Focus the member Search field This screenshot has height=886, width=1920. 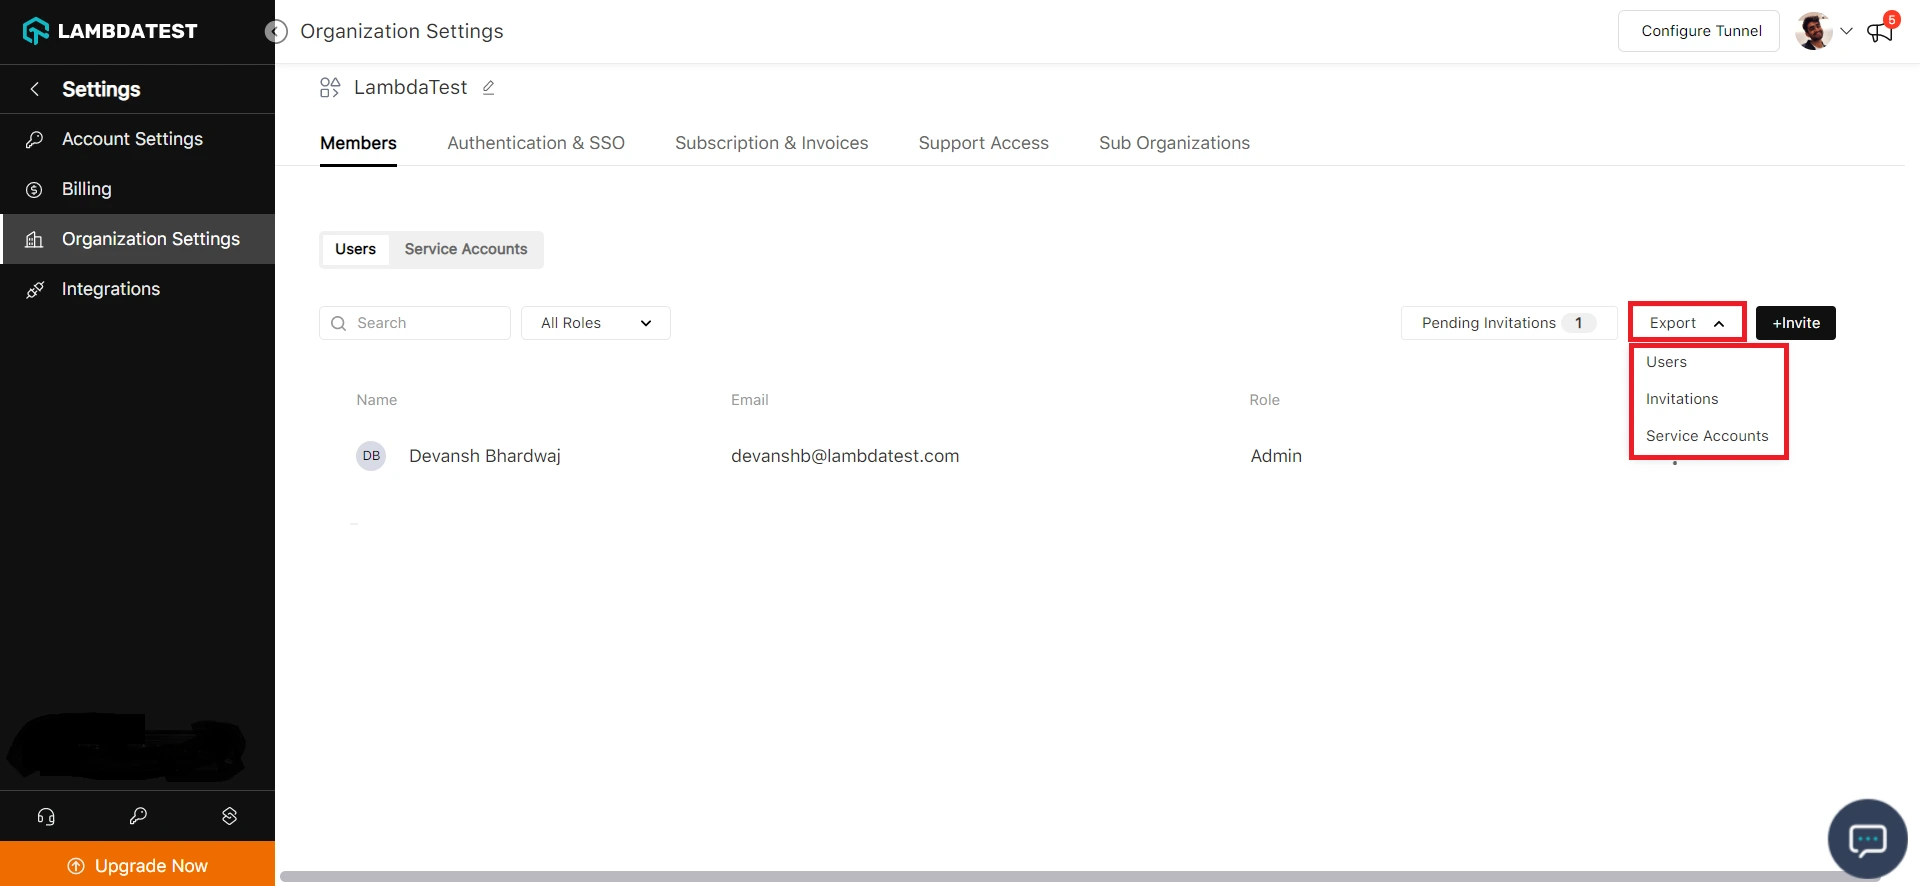(x=426, y=323)
